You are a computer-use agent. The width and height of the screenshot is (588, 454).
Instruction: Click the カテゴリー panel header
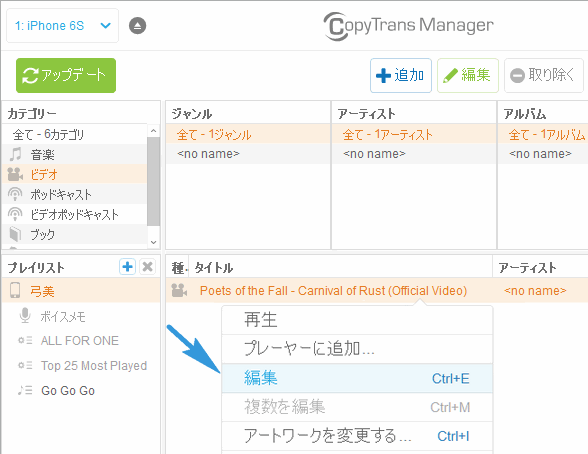(x=81, y=113)
